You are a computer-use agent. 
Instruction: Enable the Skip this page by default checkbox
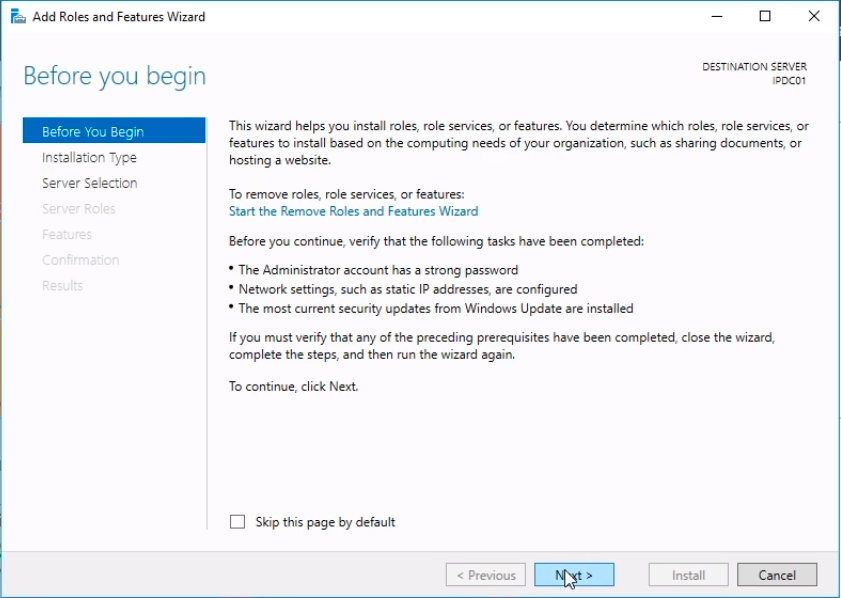click(x=238, y=522)
